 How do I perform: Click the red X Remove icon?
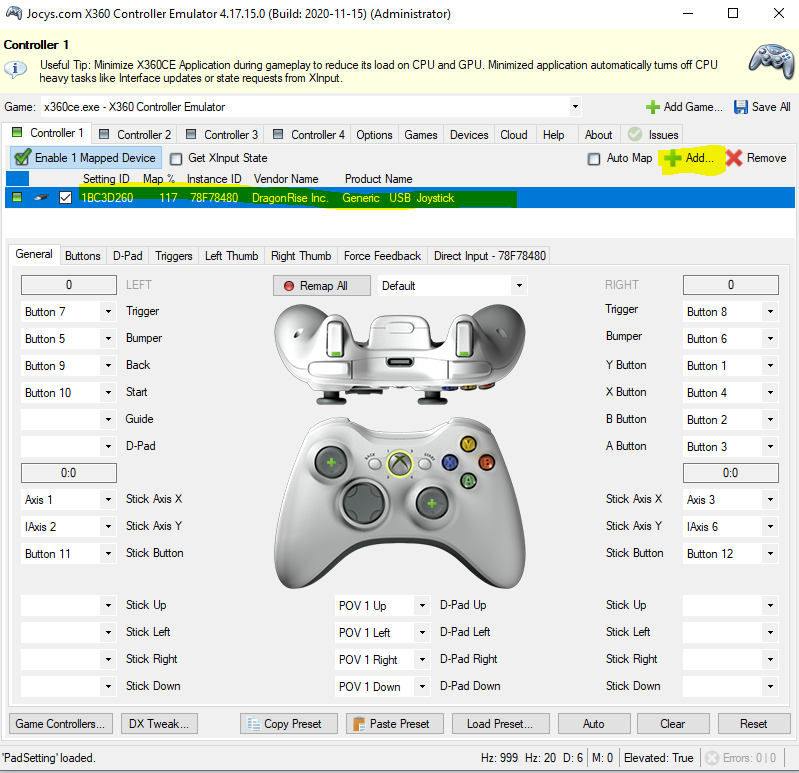(734, 158)
